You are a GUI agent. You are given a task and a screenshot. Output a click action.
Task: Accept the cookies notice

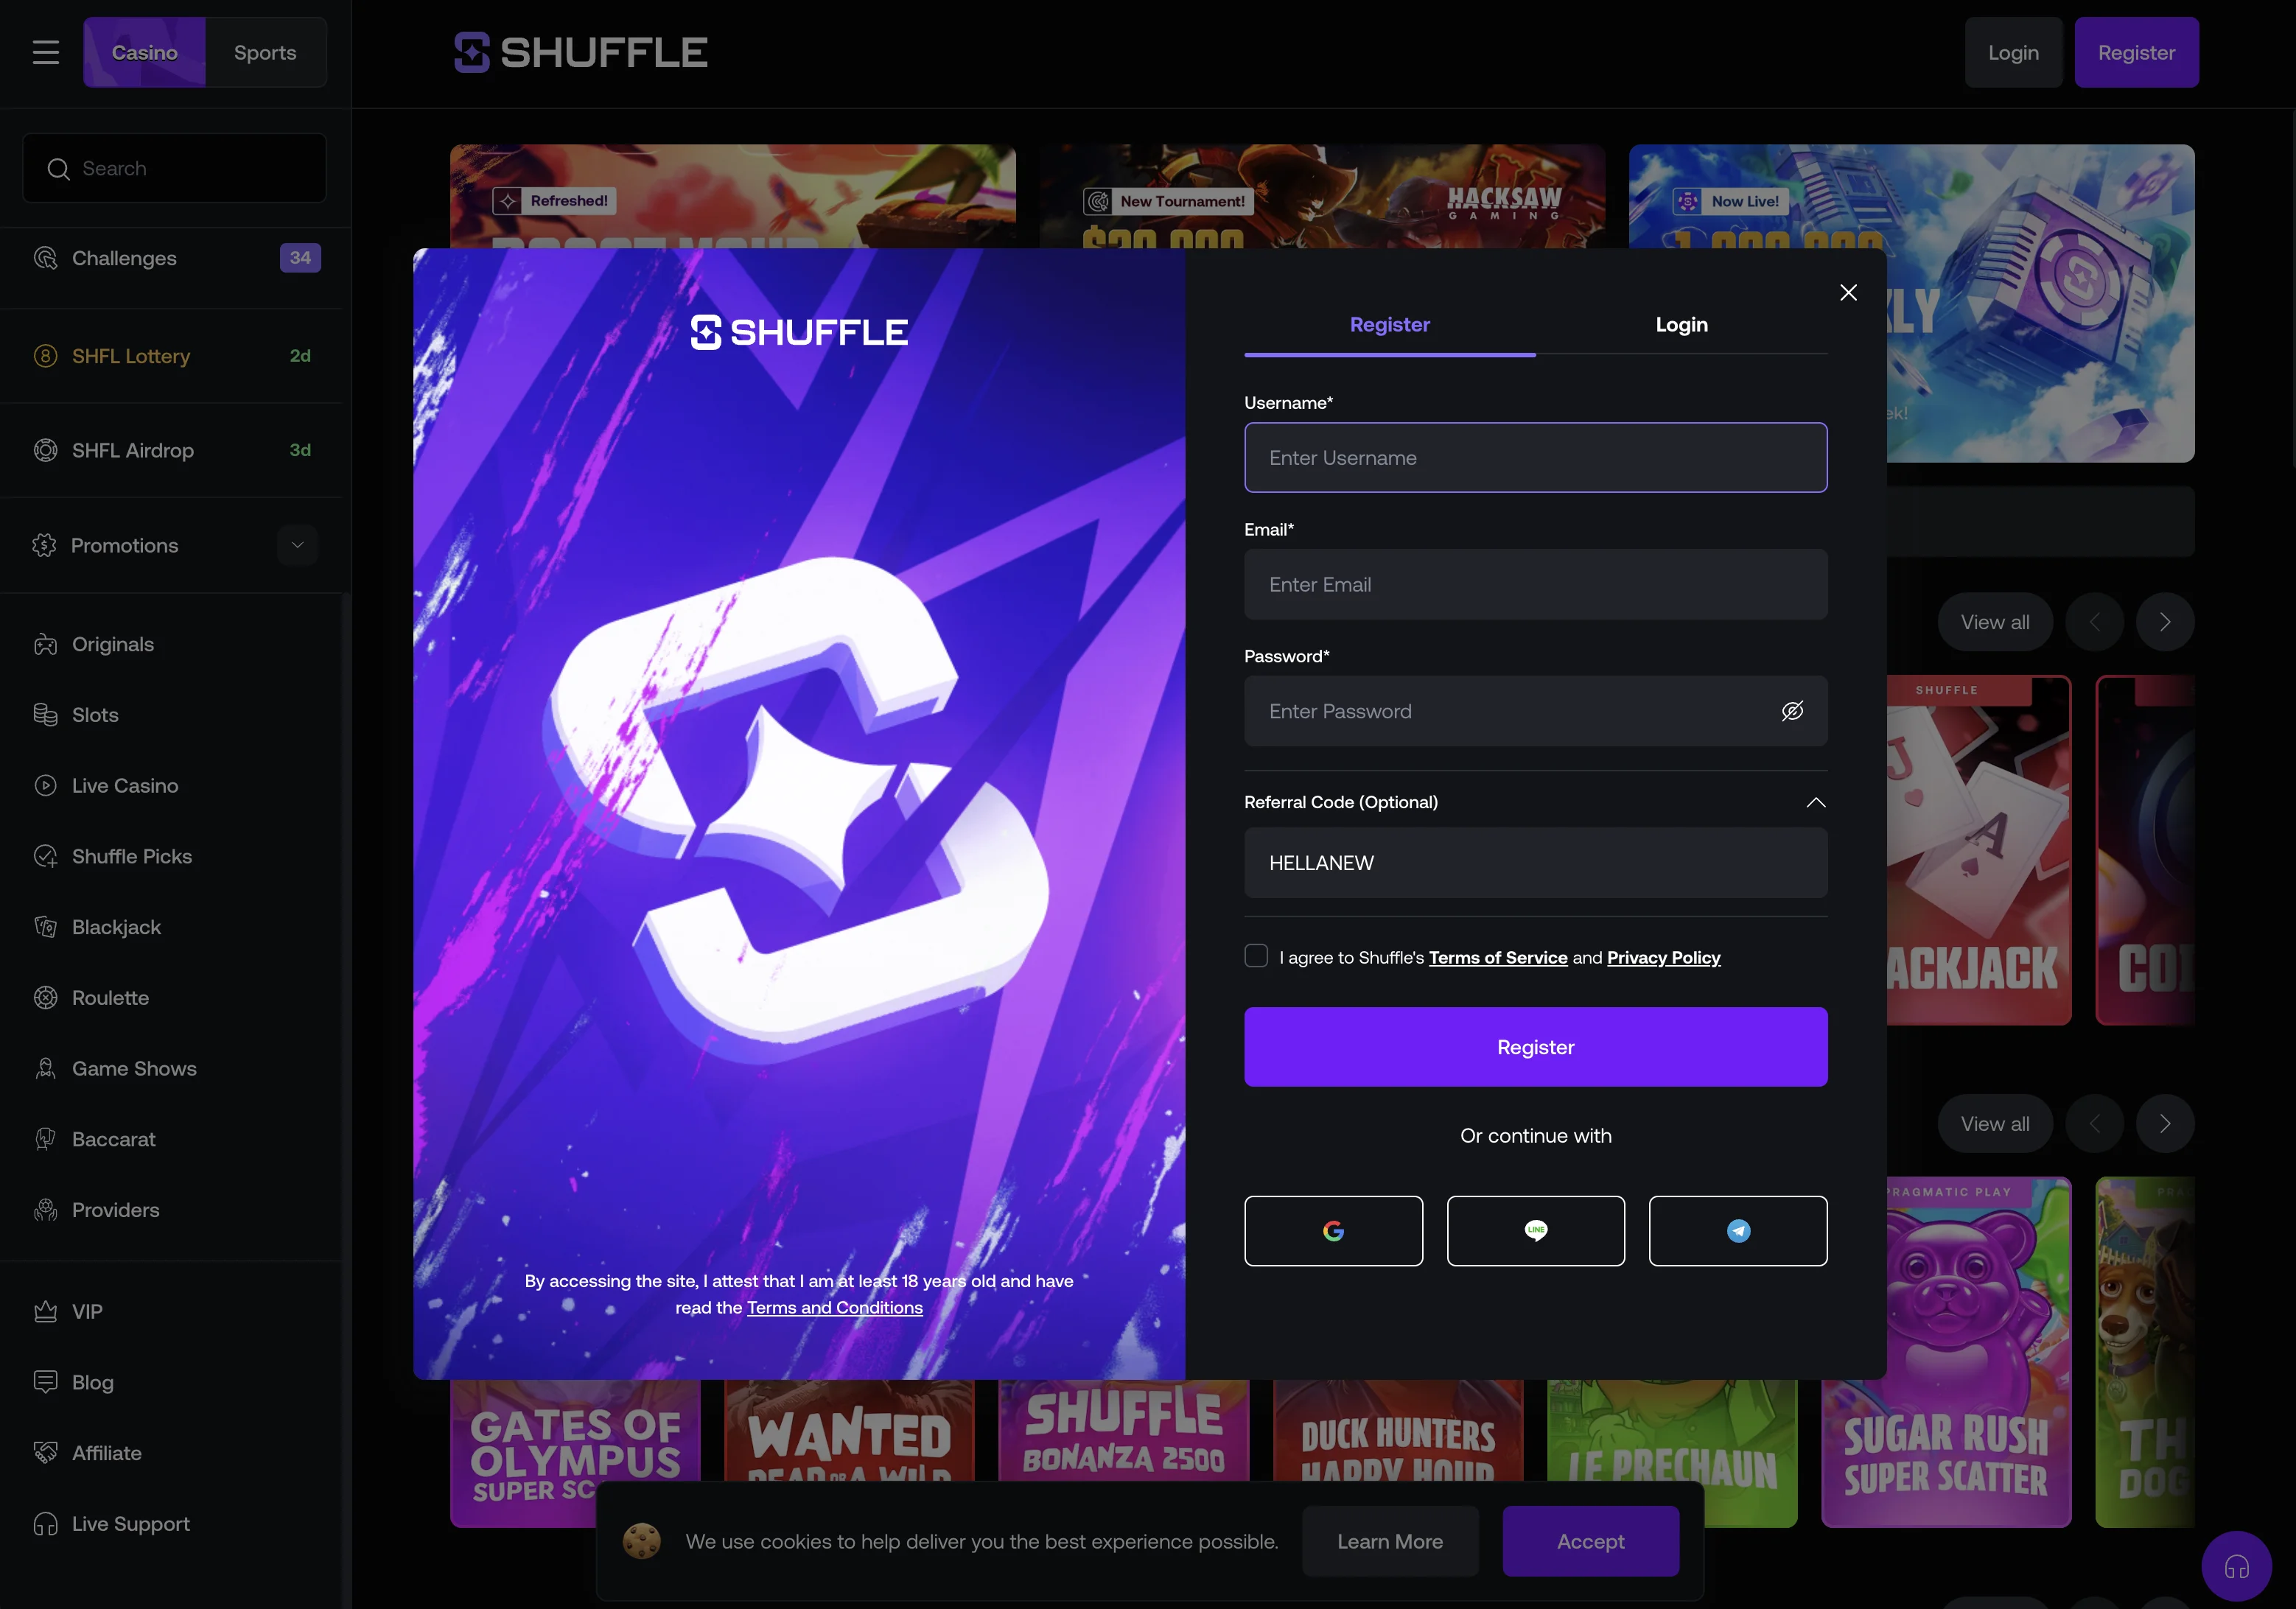click(x=1590, y=1541)
